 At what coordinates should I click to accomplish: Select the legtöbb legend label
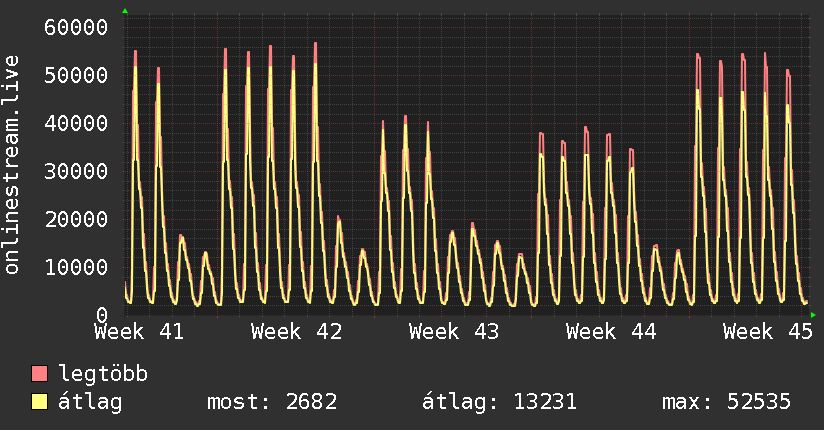(x=103, y=374)
